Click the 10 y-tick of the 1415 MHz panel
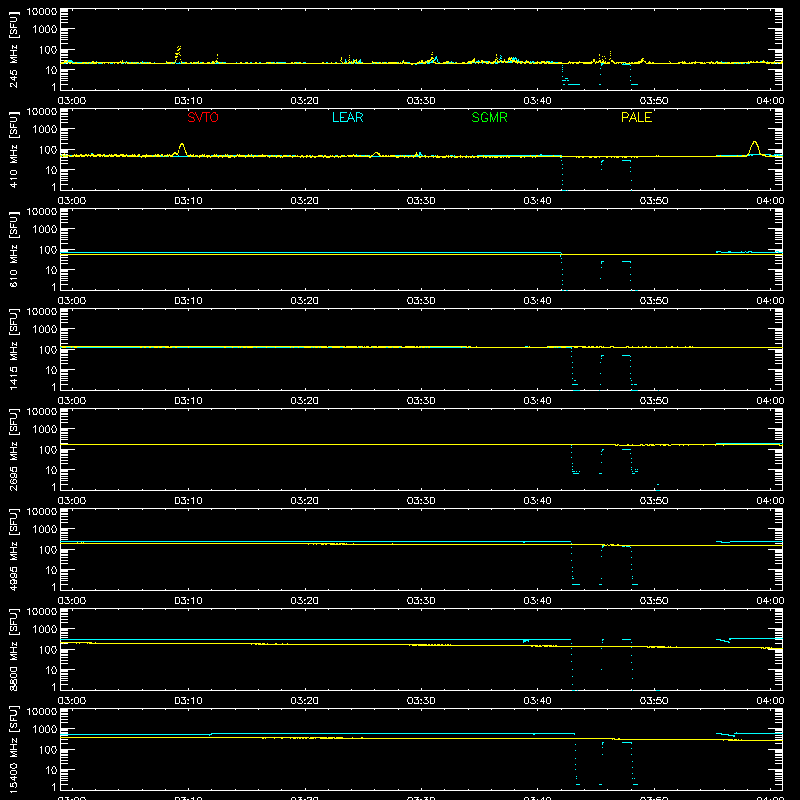This screenshot has height=800, width=800. pyautogui.click(x=52, y=370)
